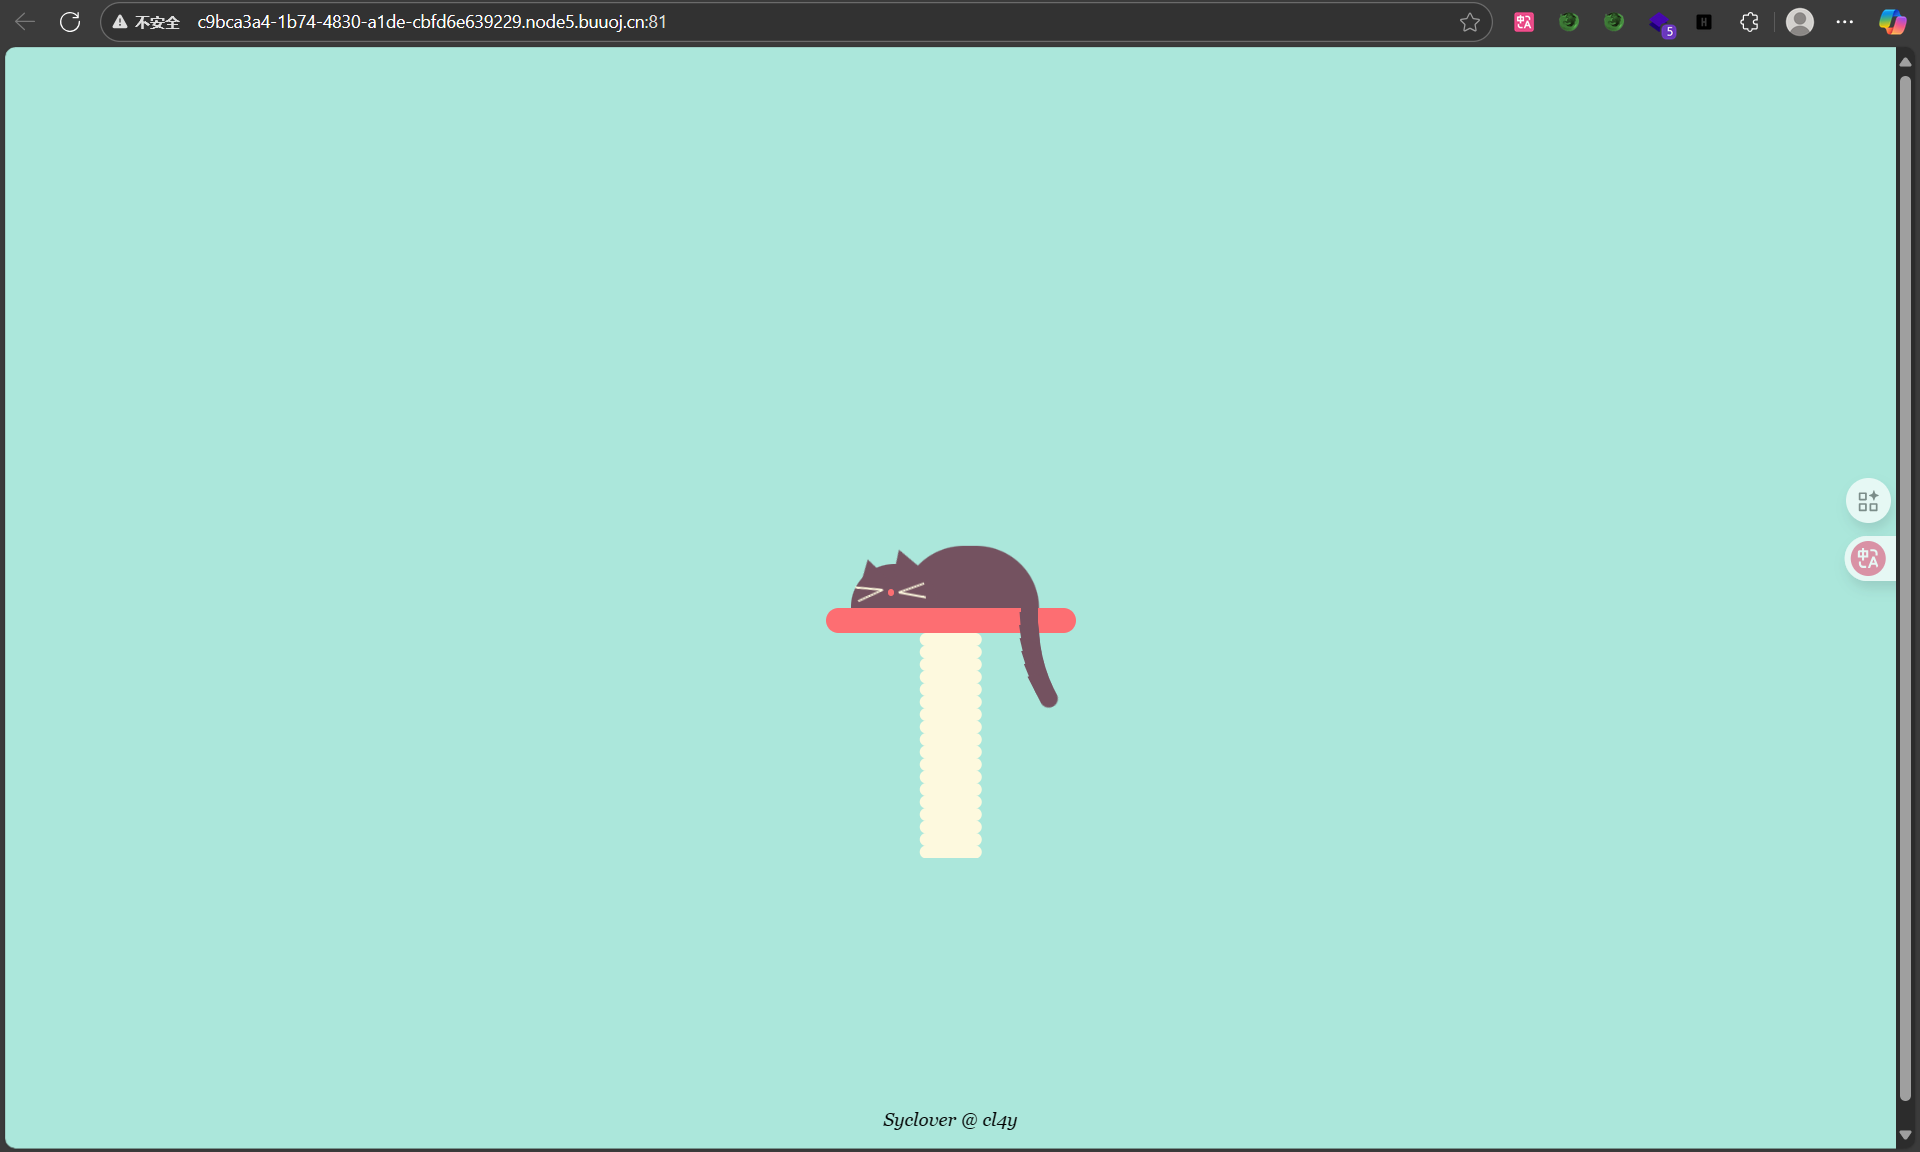
Task: Click the second green Tampermonkey extension icon
Action: point(1613,21)
